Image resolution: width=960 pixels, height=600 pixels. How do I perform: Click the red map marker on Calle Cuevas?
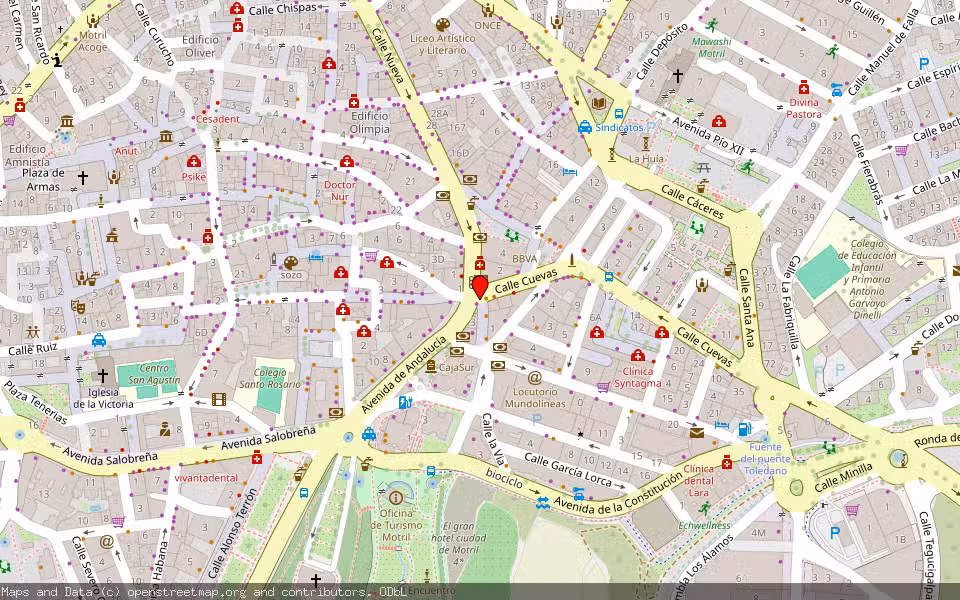[479, 285]
